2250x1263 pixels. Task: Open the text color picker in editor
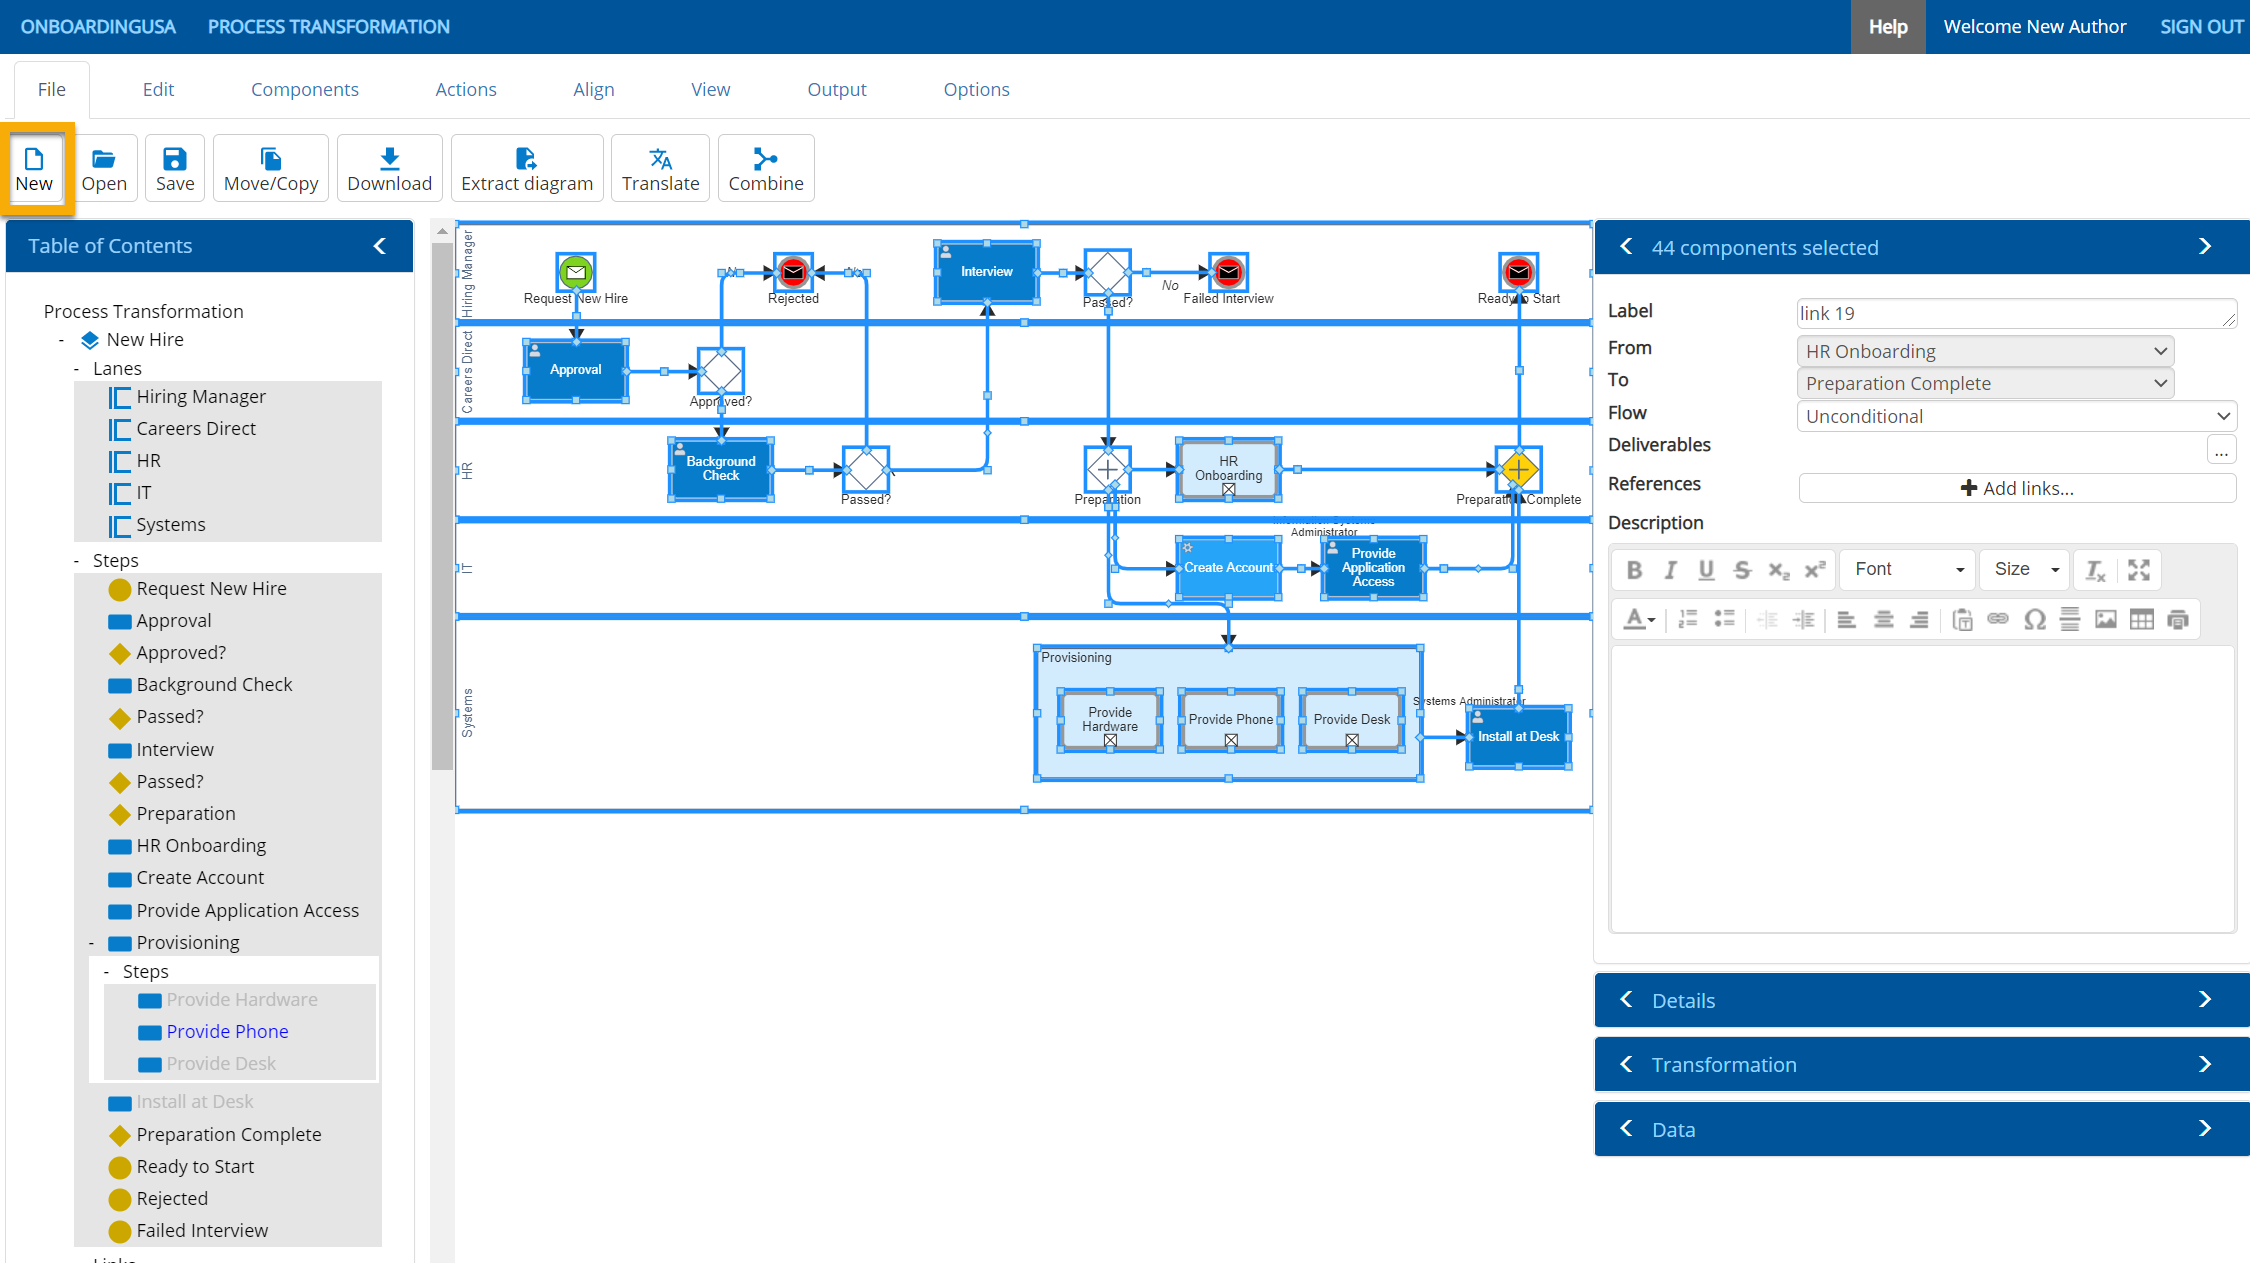(1638, 620)
